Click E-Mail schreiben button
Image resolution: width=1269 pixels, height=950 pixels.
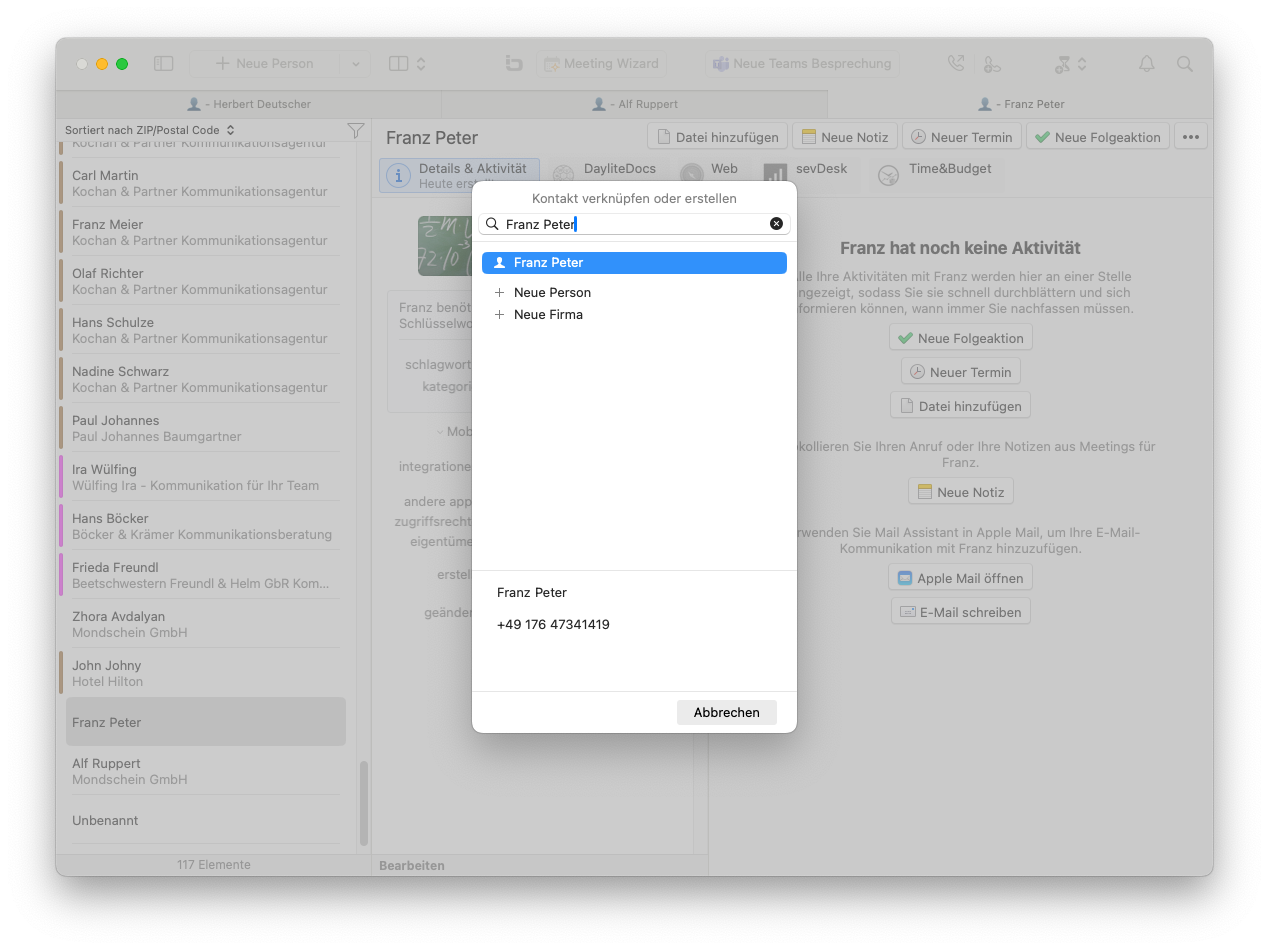click(961, 612)
